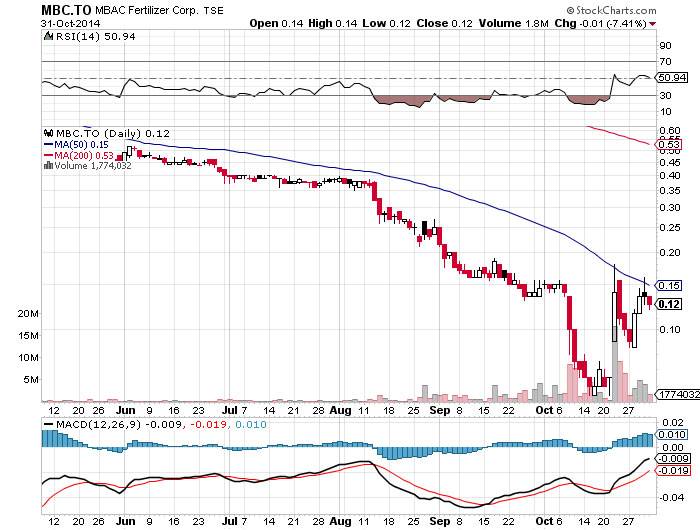Click the 1774032 volume value tag
The image size is (700, 530).
[x=673, y=397]
